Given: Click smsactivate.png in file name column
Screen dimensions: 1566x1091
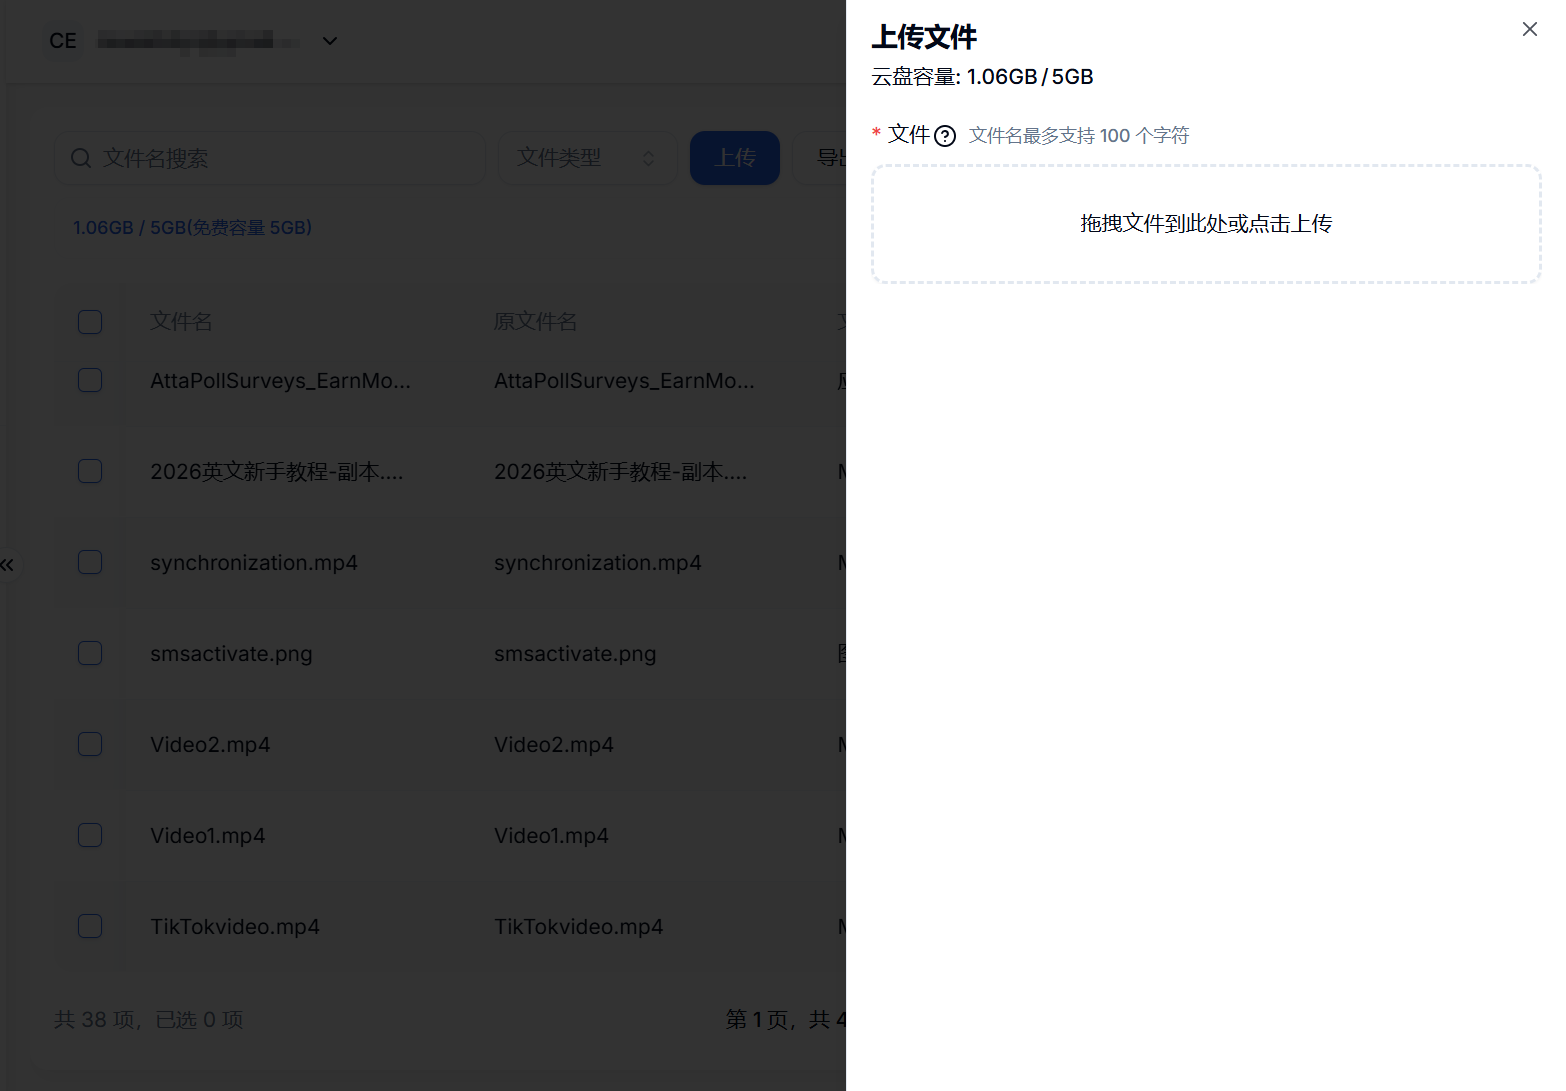Looking at the screenshot, I should click(231, 654).
